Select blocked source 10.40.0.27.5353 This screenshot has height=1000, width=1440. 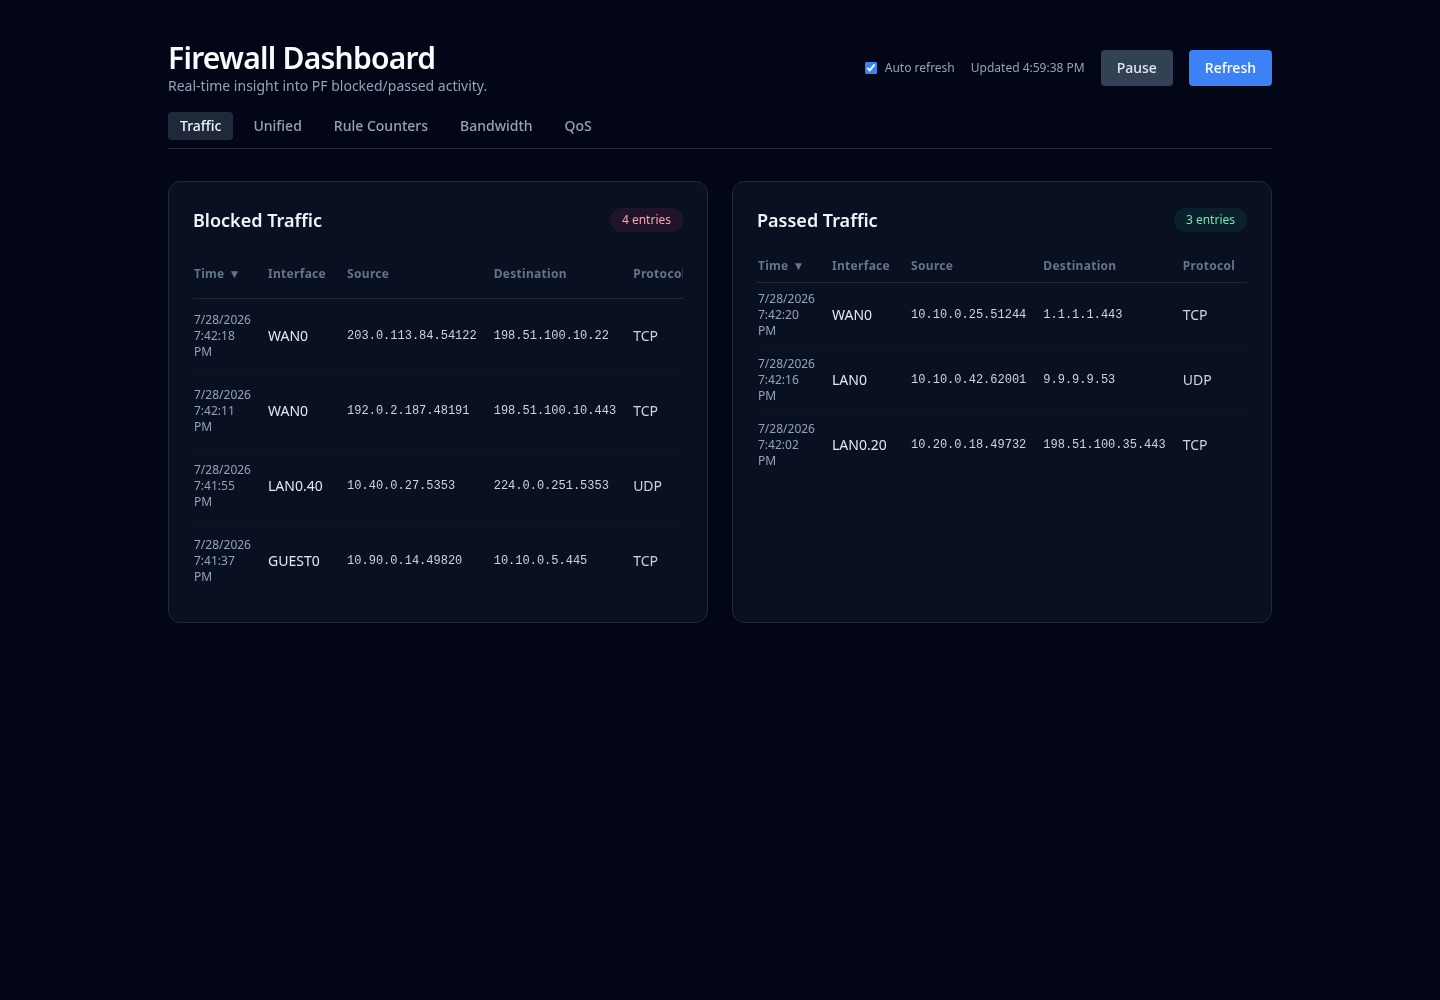tap(401, 486)
